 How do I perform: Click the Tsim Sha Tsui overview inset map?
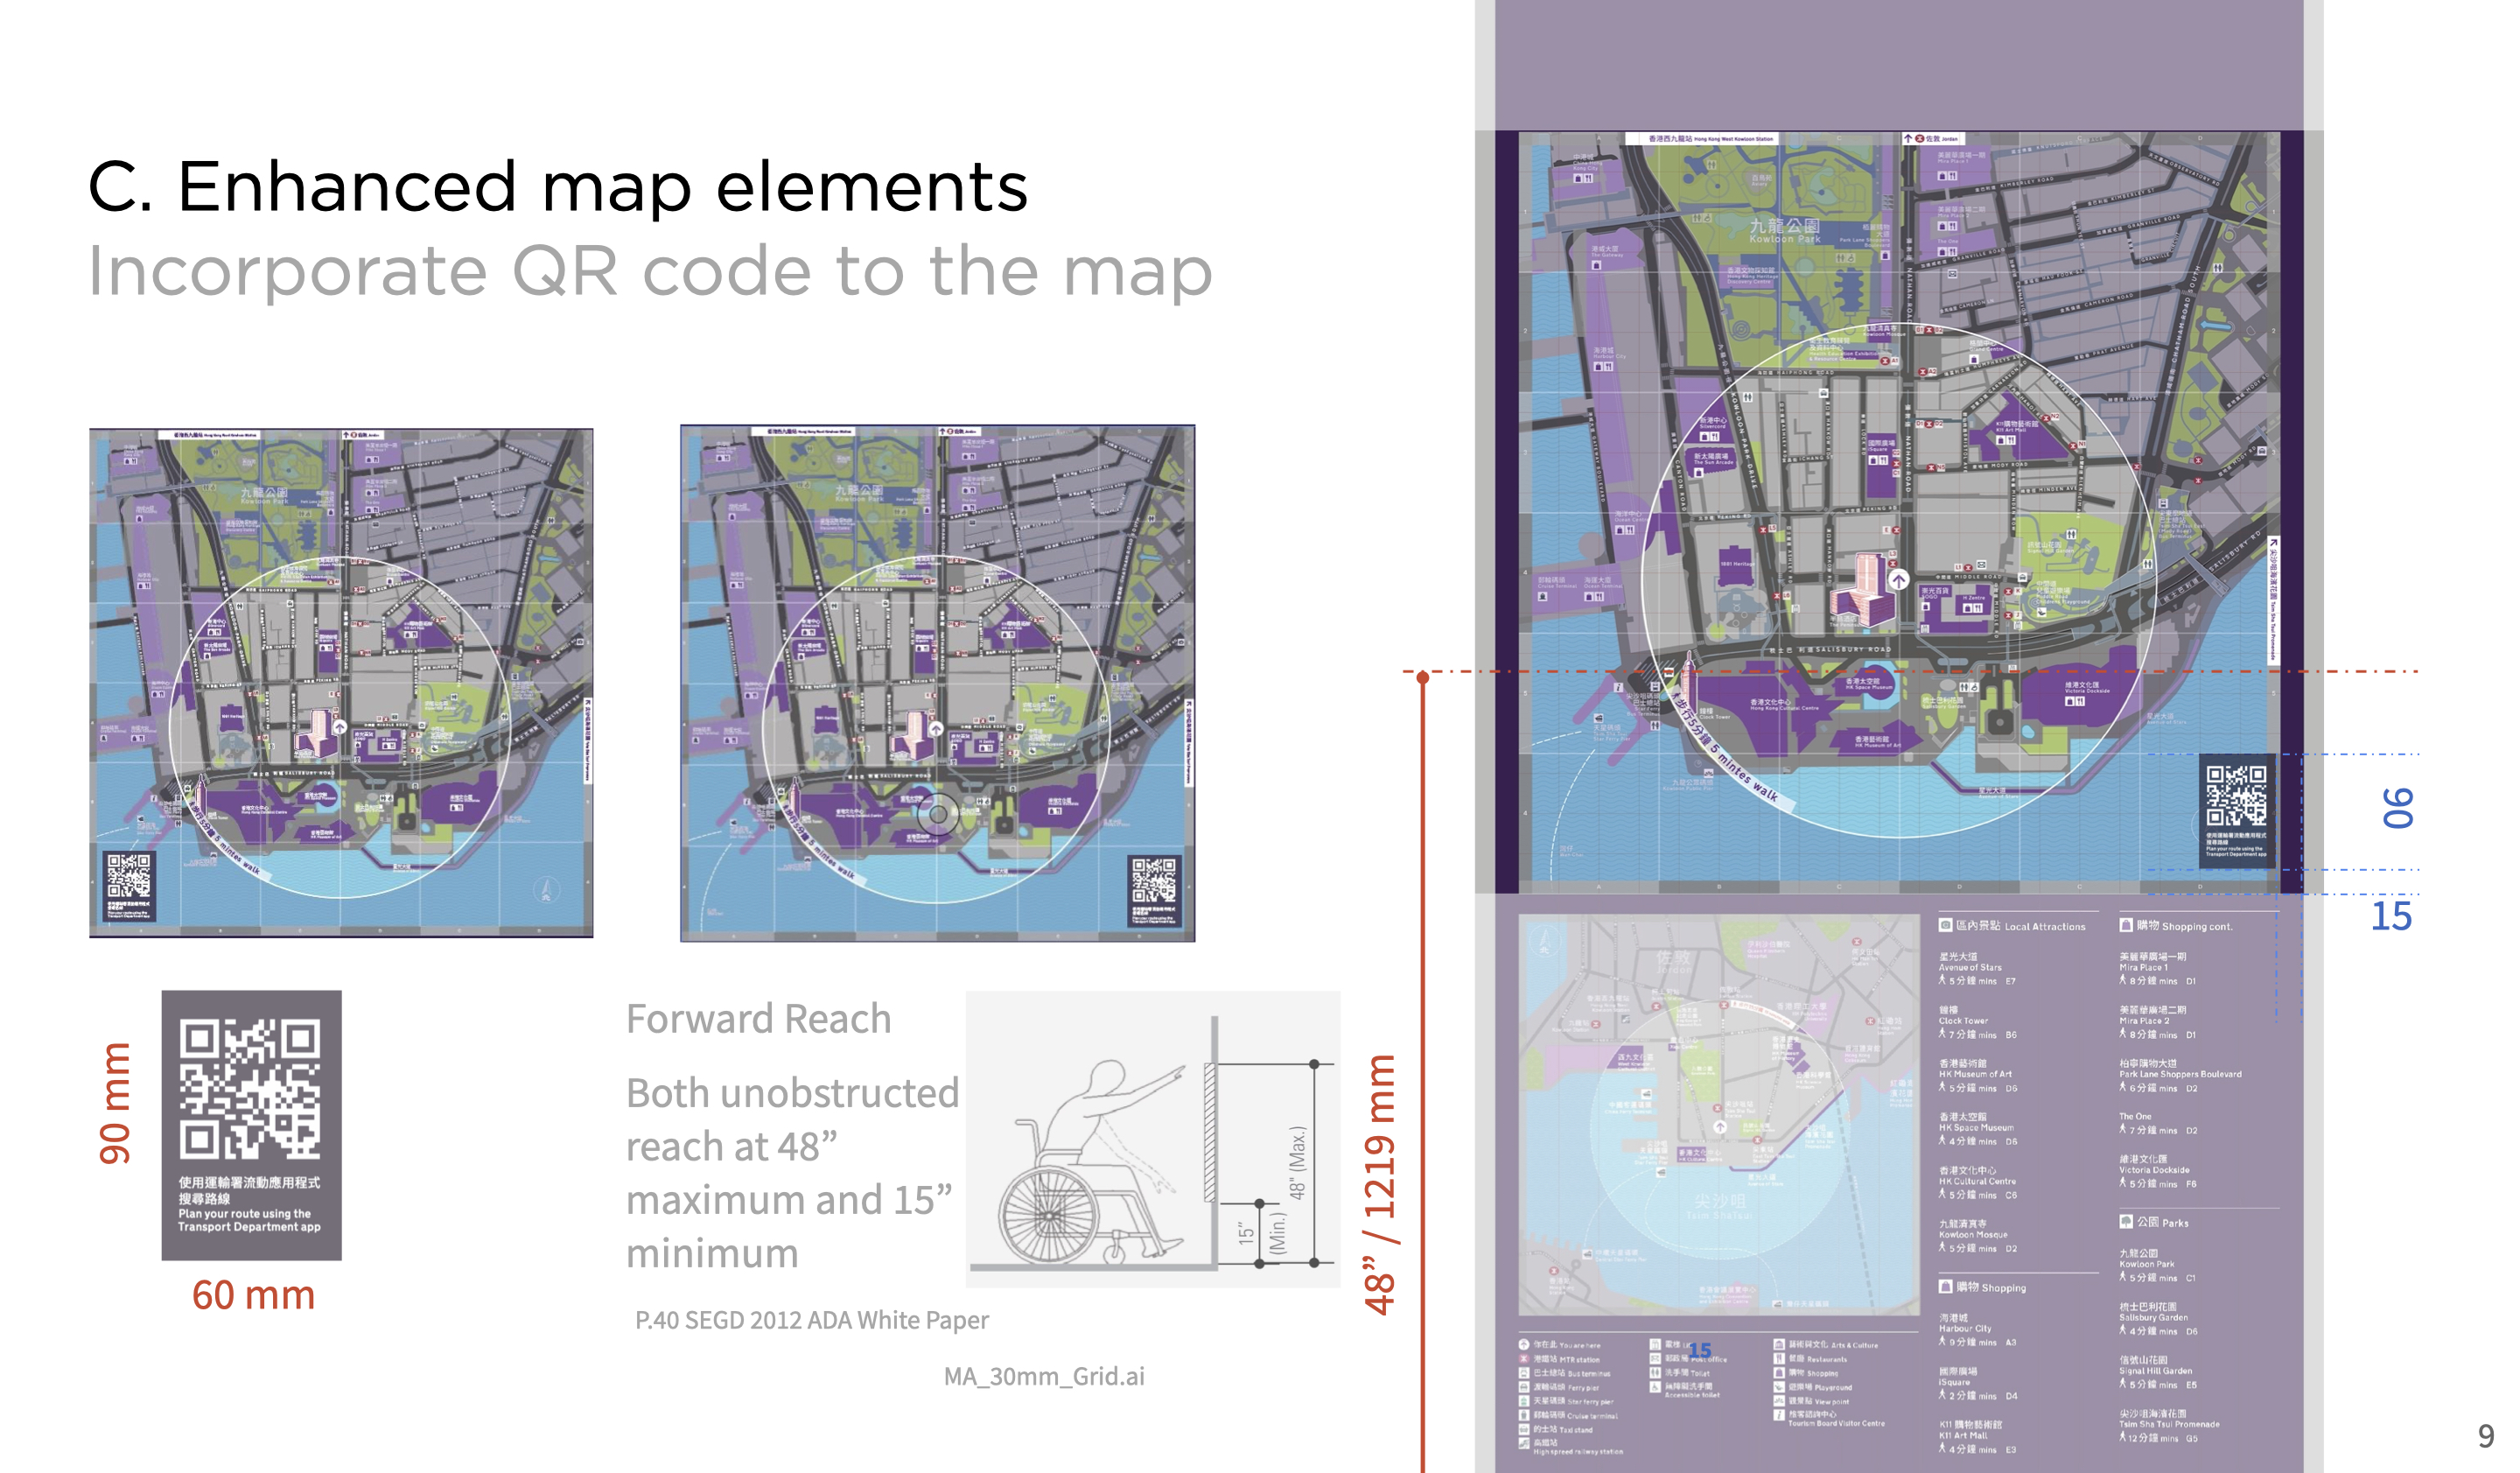(1718, 1114)
